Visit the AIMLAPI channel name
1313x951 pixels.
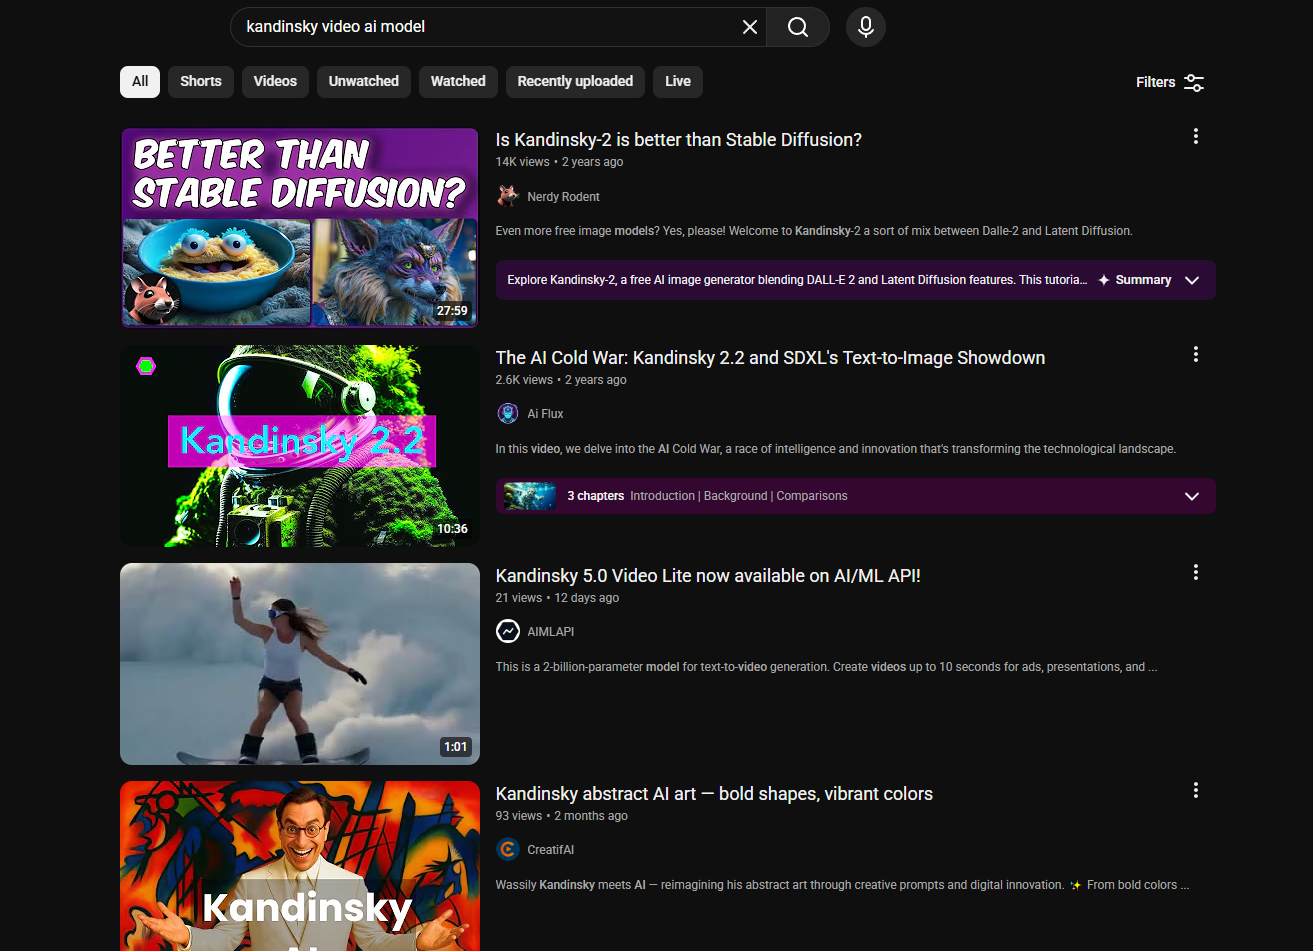(551, 632)
